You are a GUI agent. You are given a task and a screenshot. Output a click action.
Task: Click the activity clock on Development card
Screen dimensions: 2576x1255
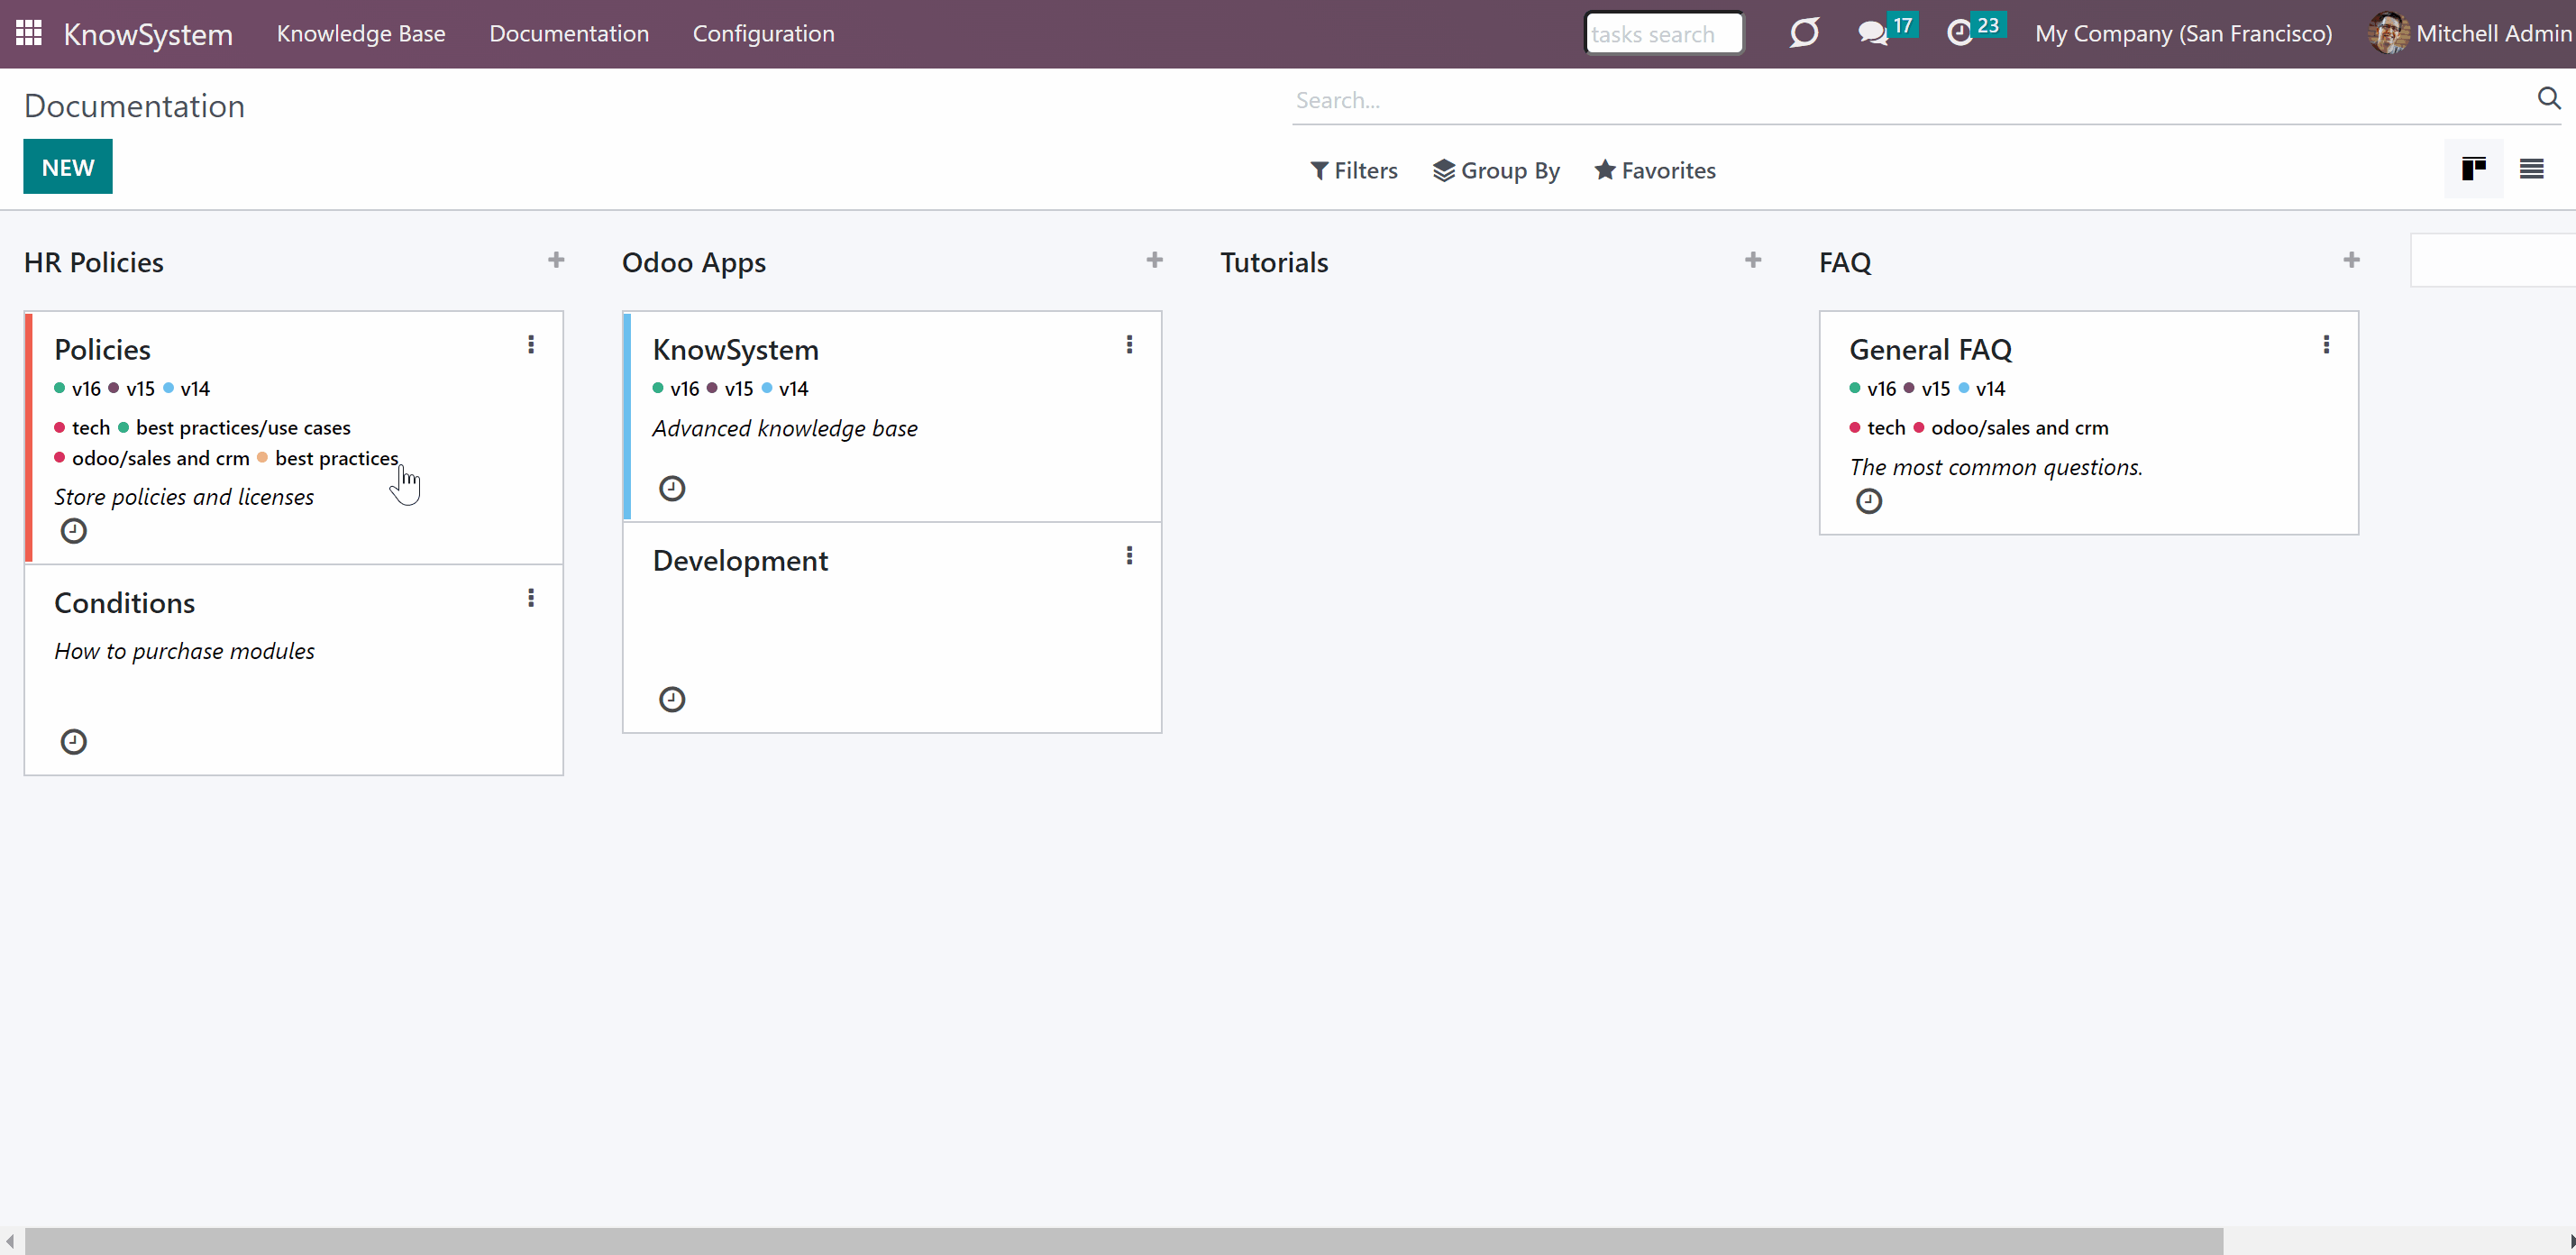coord(672,700)
